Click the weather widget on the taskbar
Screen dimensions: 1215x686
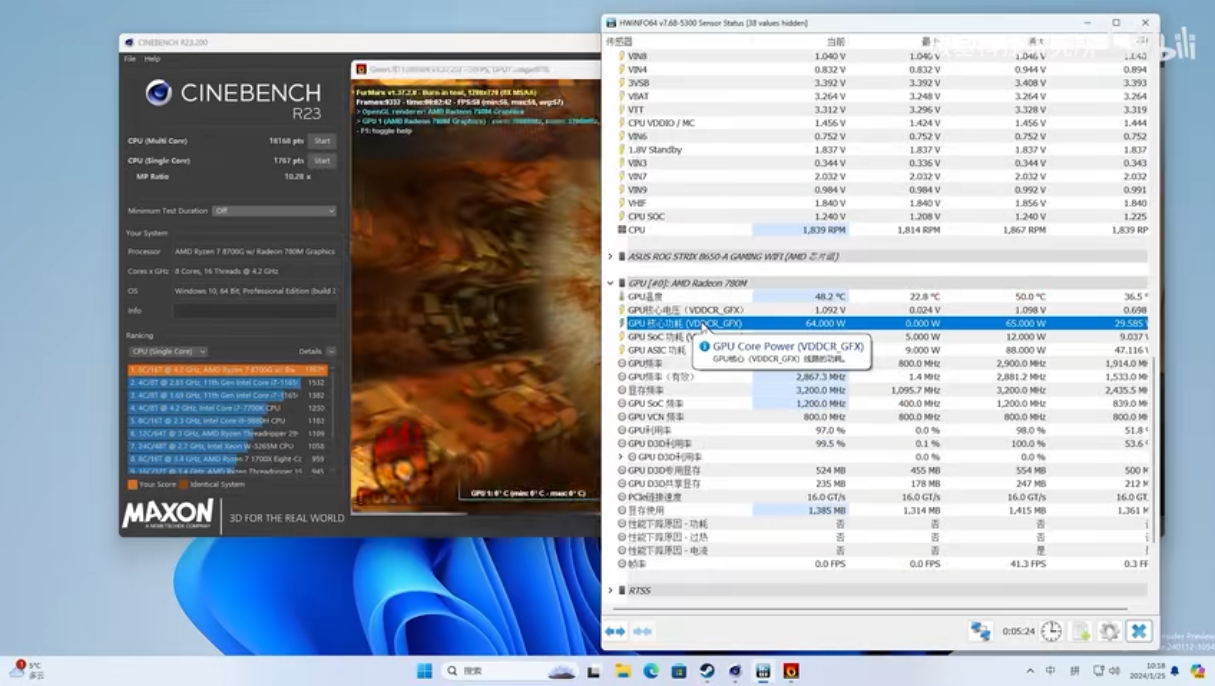click(27, 670)
